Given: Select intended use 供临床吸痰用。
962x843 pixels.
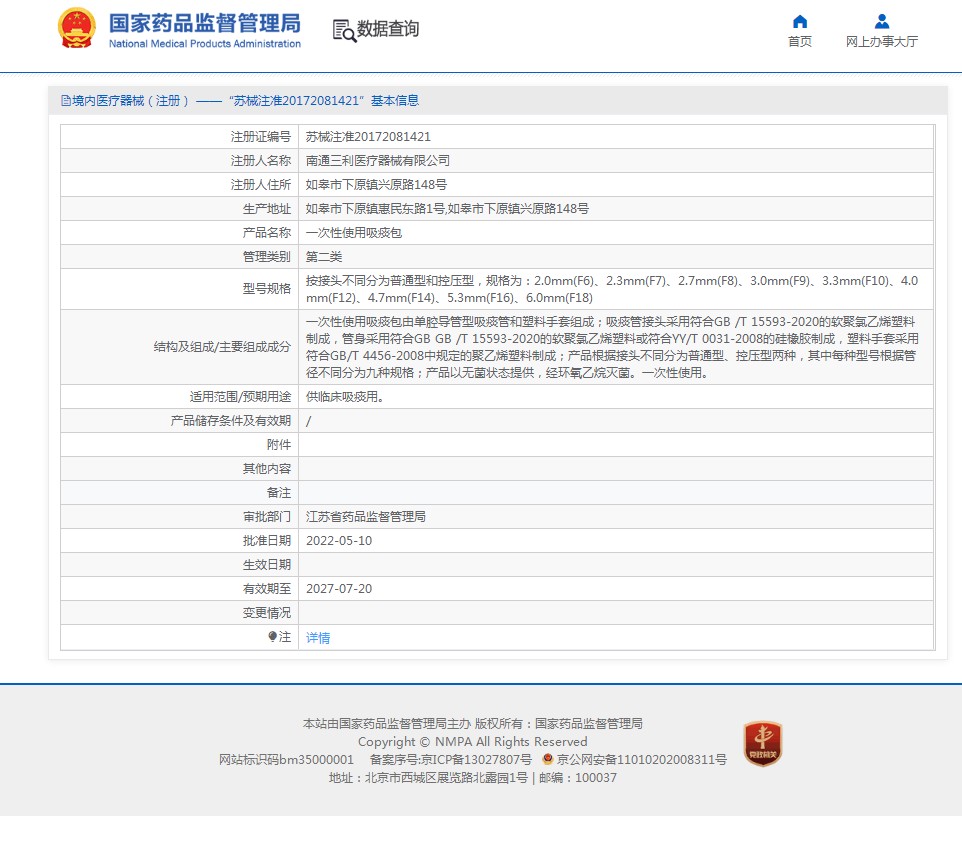Looking at the screenshot, I should (x=345, y=397).
